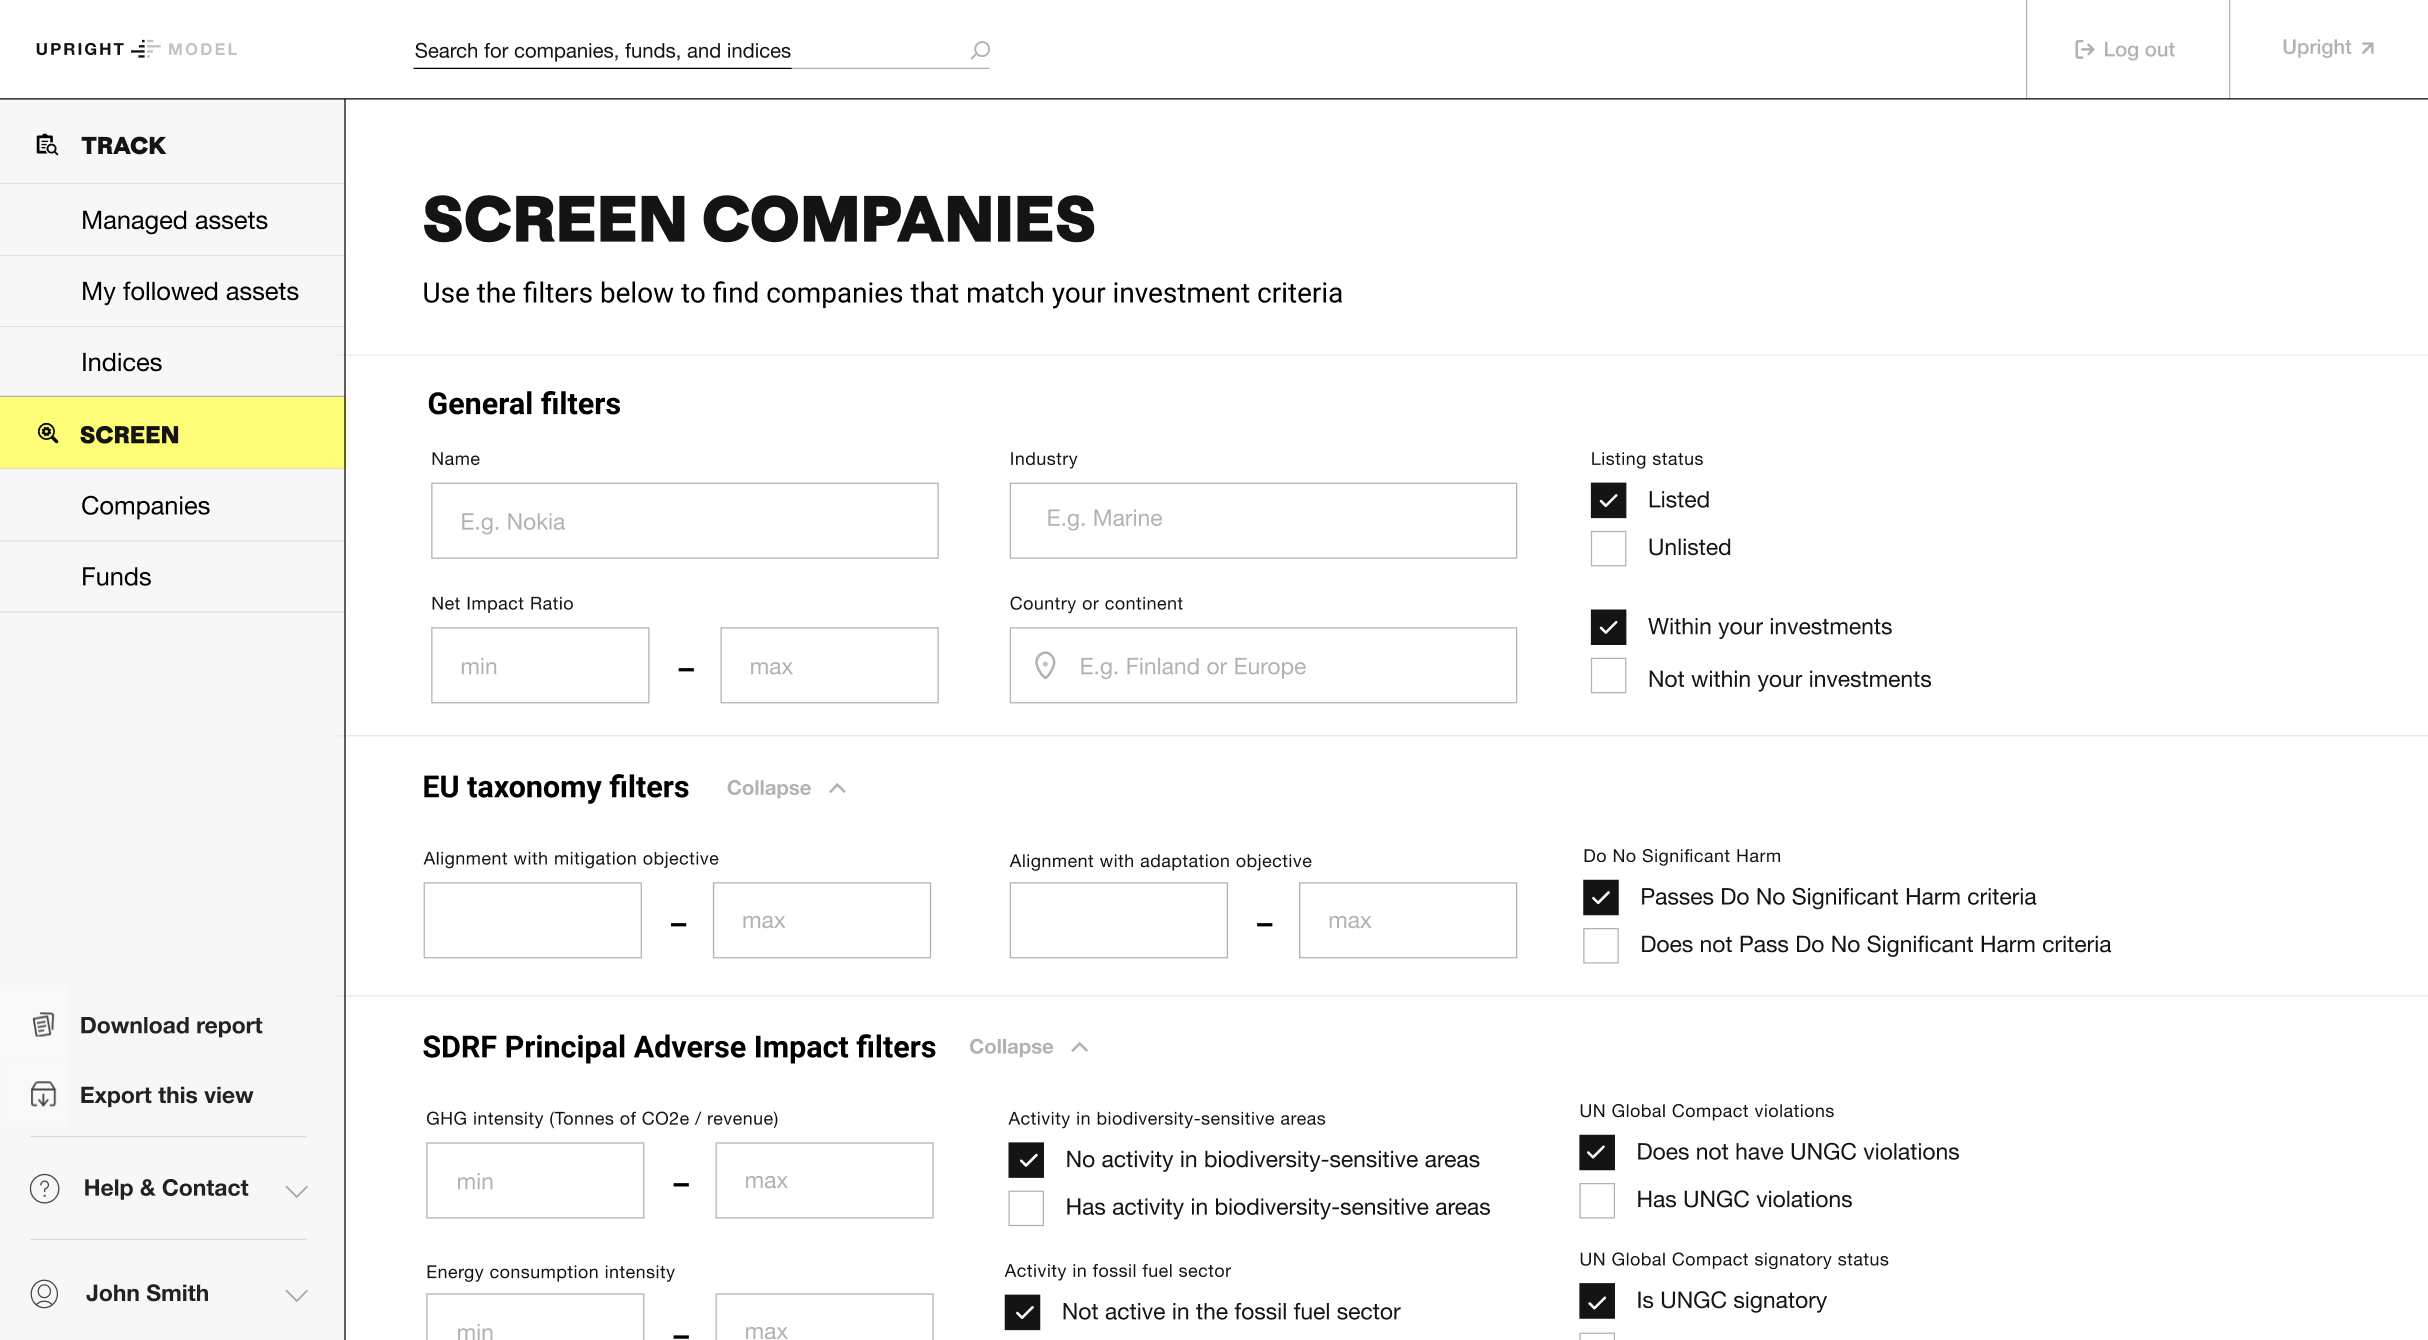Enable the Unlisted checkbox
This screenshot has width=2428, height=1340.
[1608, 548]
